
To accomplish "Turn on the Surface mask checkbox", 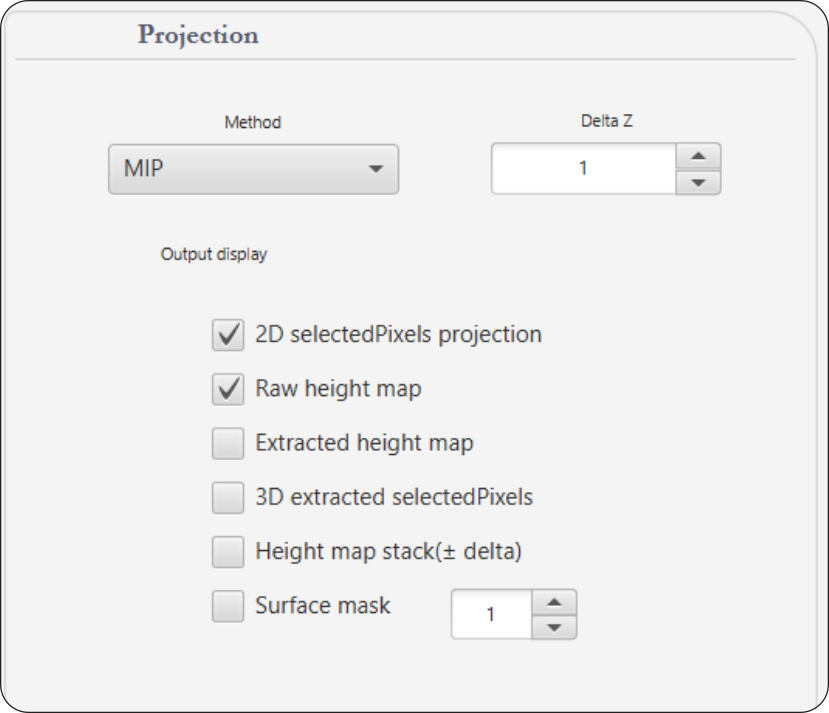I will coord(228,606).
